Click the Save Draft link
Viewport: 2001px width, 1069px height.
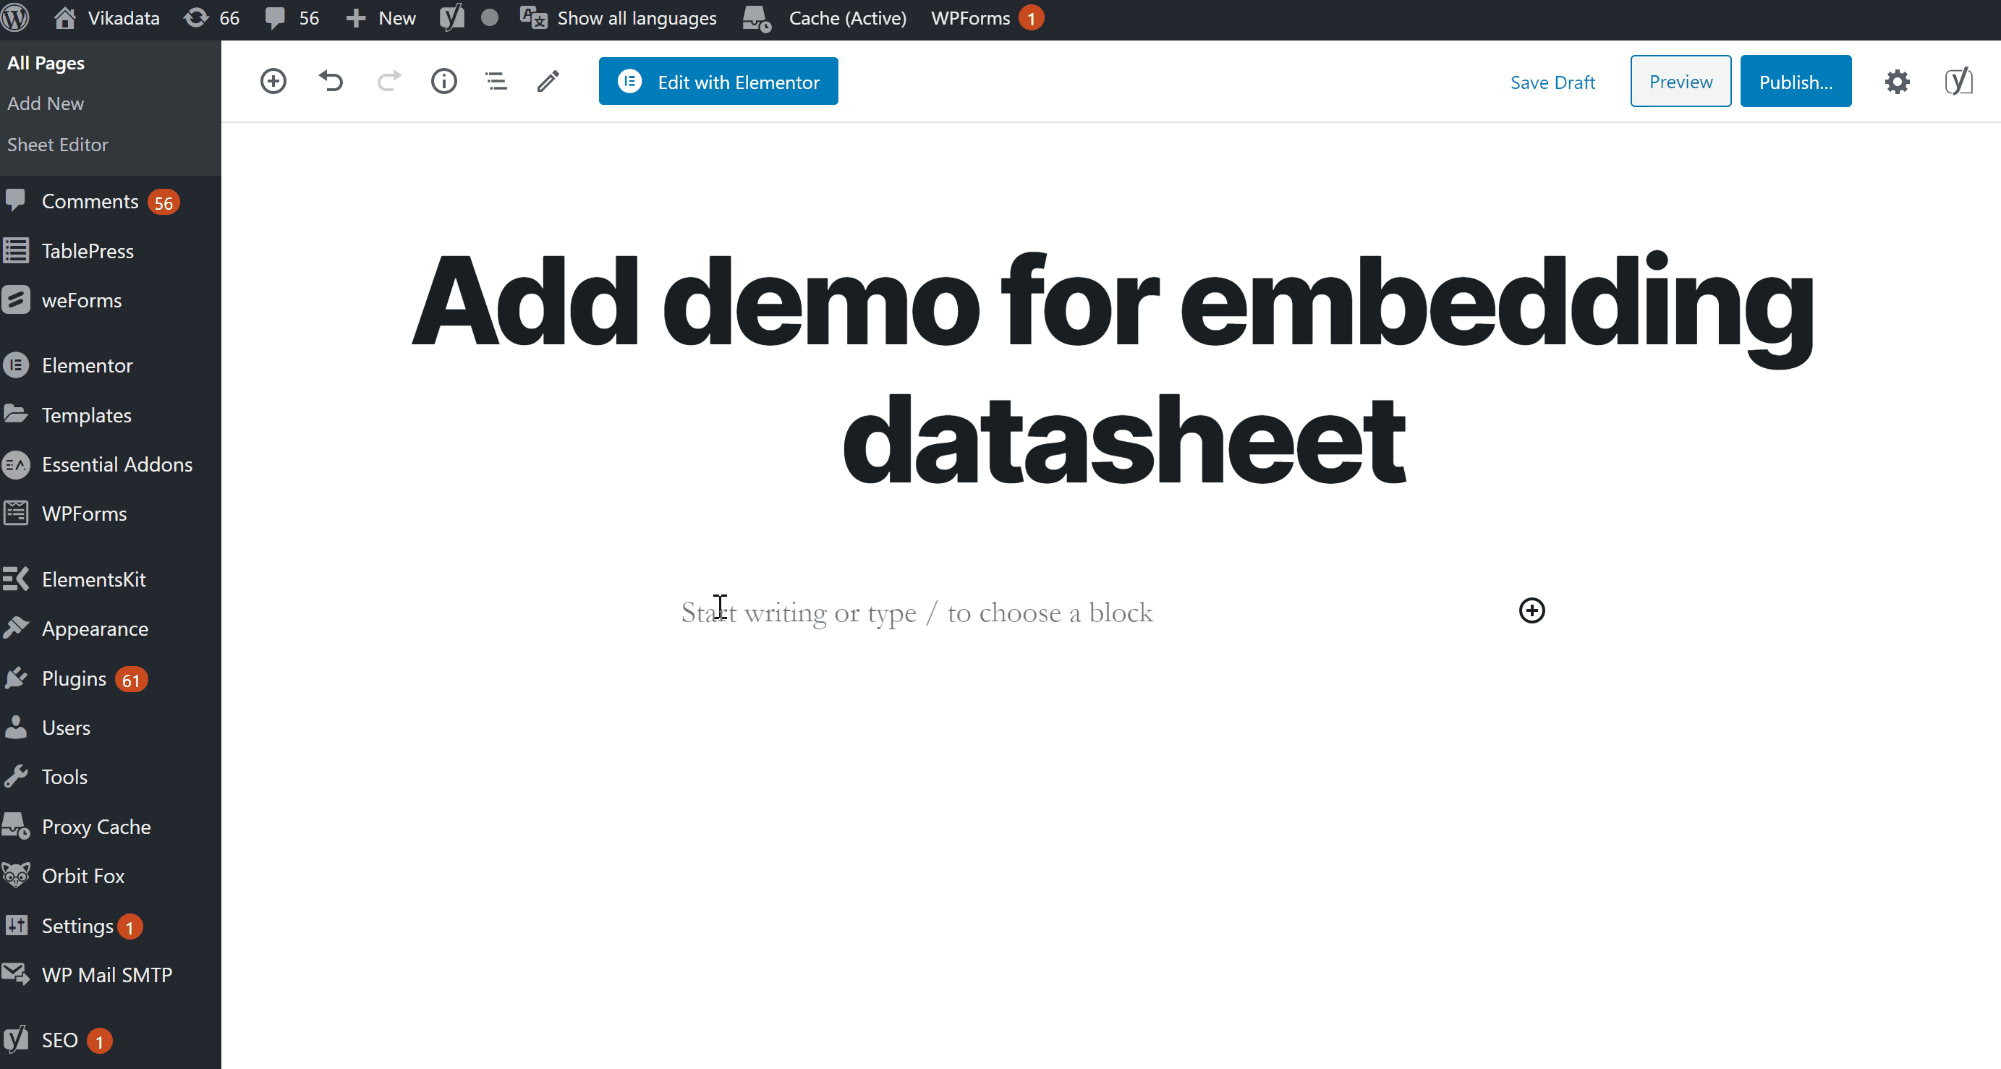point(1552,82)
